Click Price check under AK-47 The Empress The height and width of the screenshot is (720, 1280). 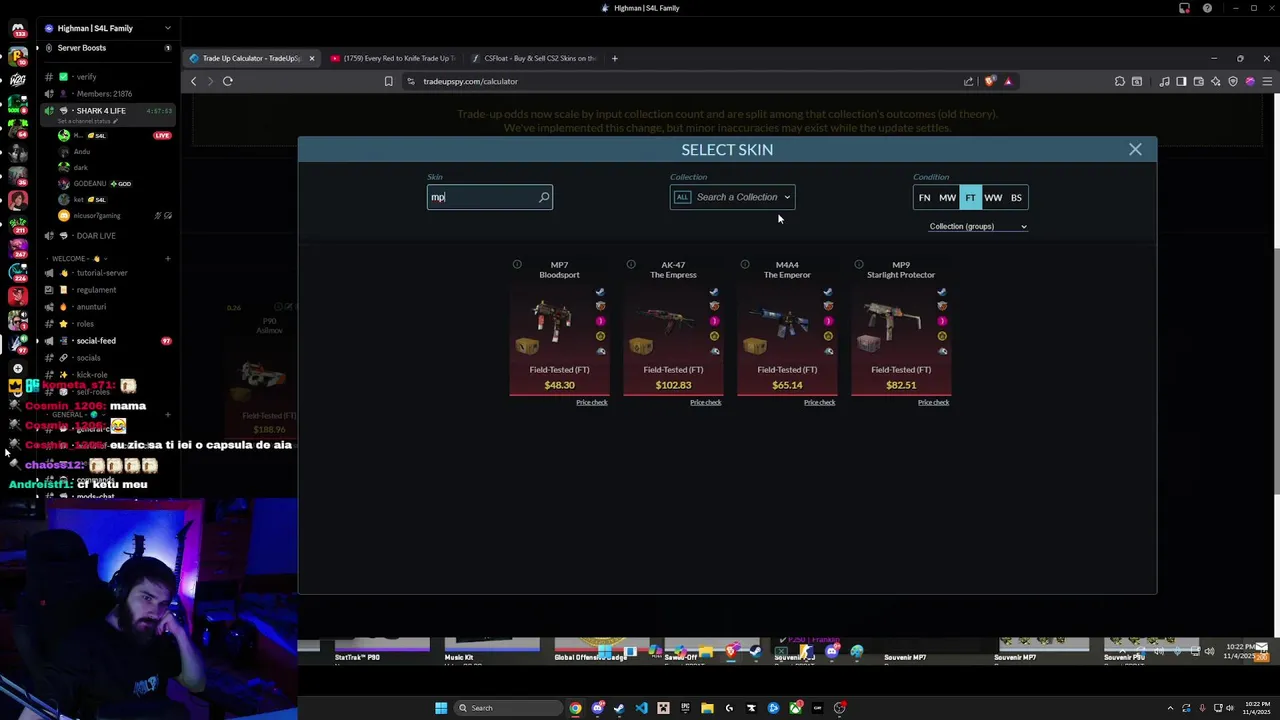(x=705, y=402)
